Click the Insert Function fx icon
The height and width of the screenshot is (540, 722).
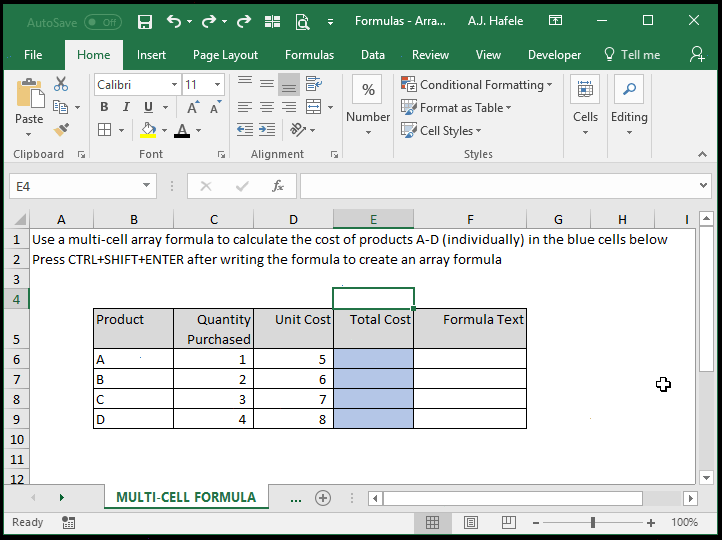click(x=278, y=186)
